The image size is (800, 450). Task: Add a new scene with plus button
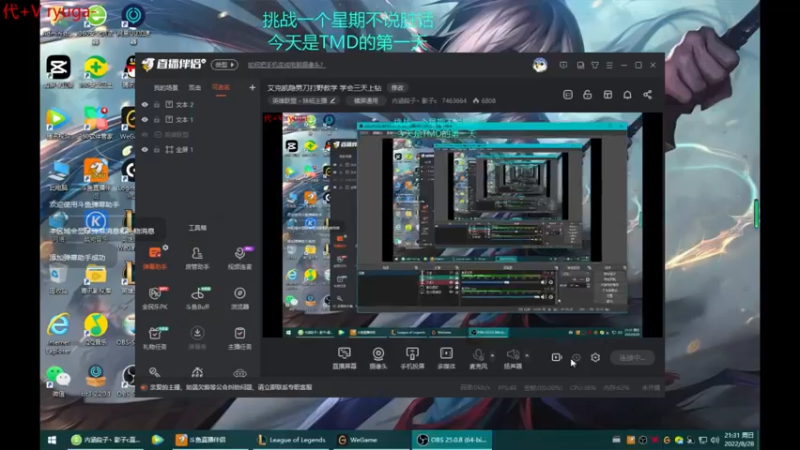pos(252,88)
